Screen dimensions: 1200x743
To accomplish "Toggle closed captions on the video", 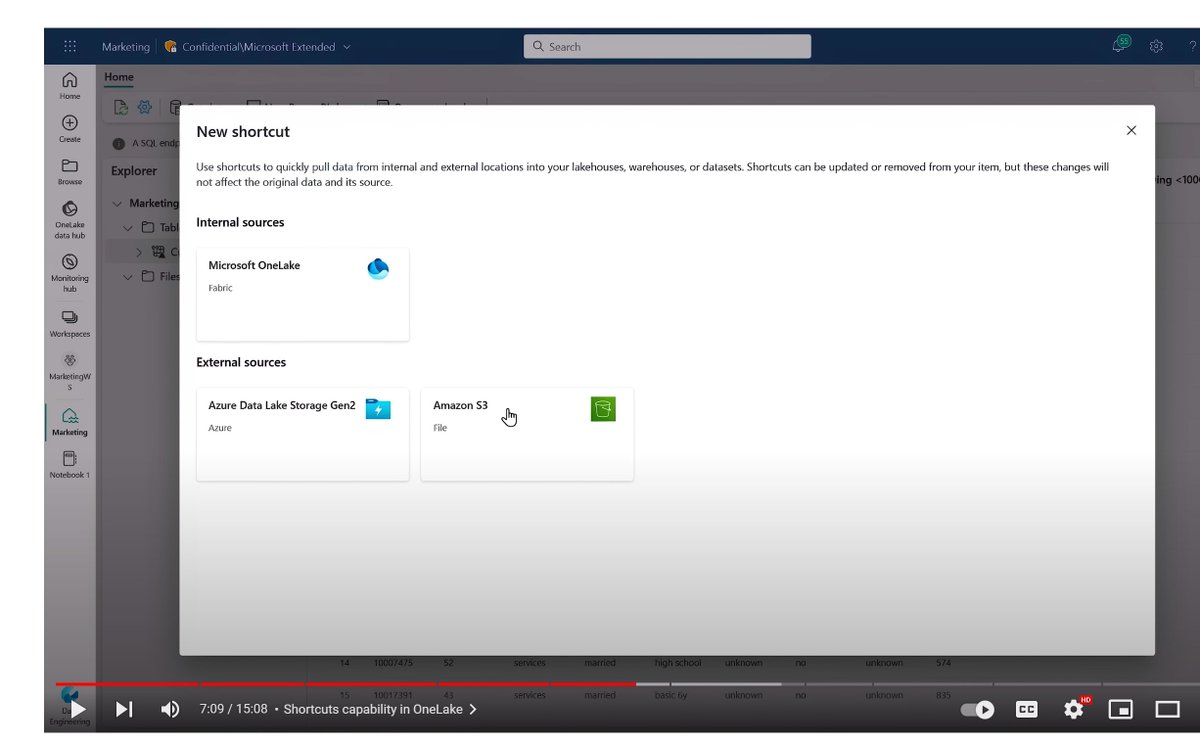I will pos(1026,709).
